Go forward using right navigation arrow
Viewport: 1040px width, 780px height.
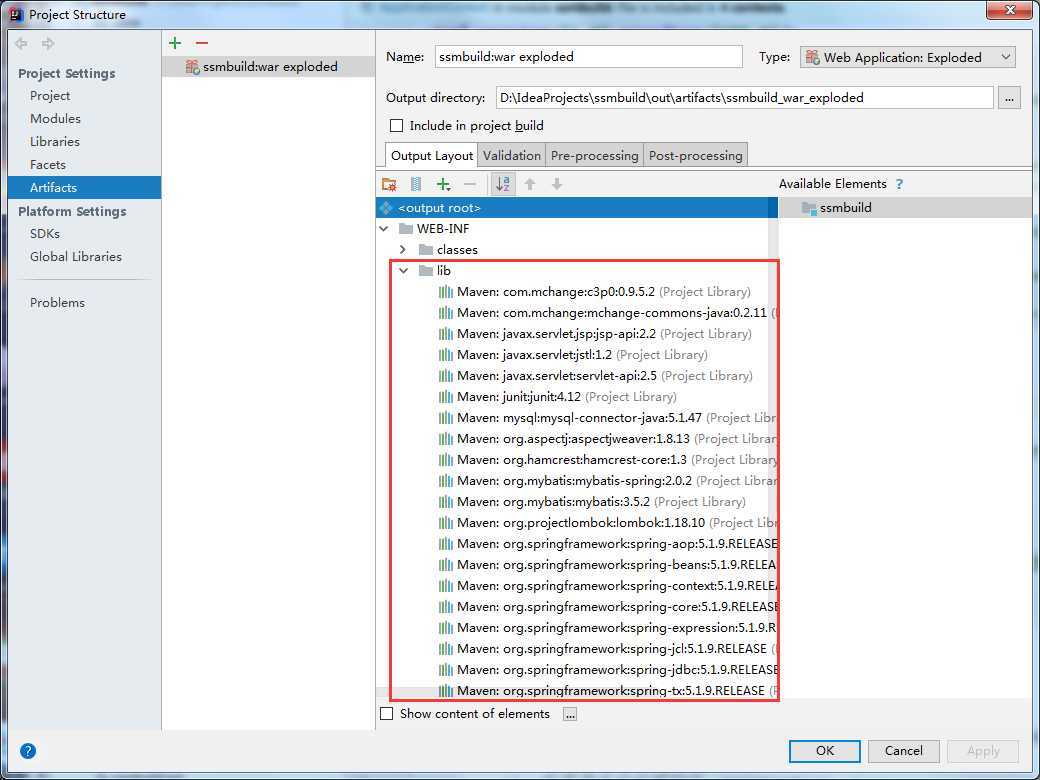point(48,44)
